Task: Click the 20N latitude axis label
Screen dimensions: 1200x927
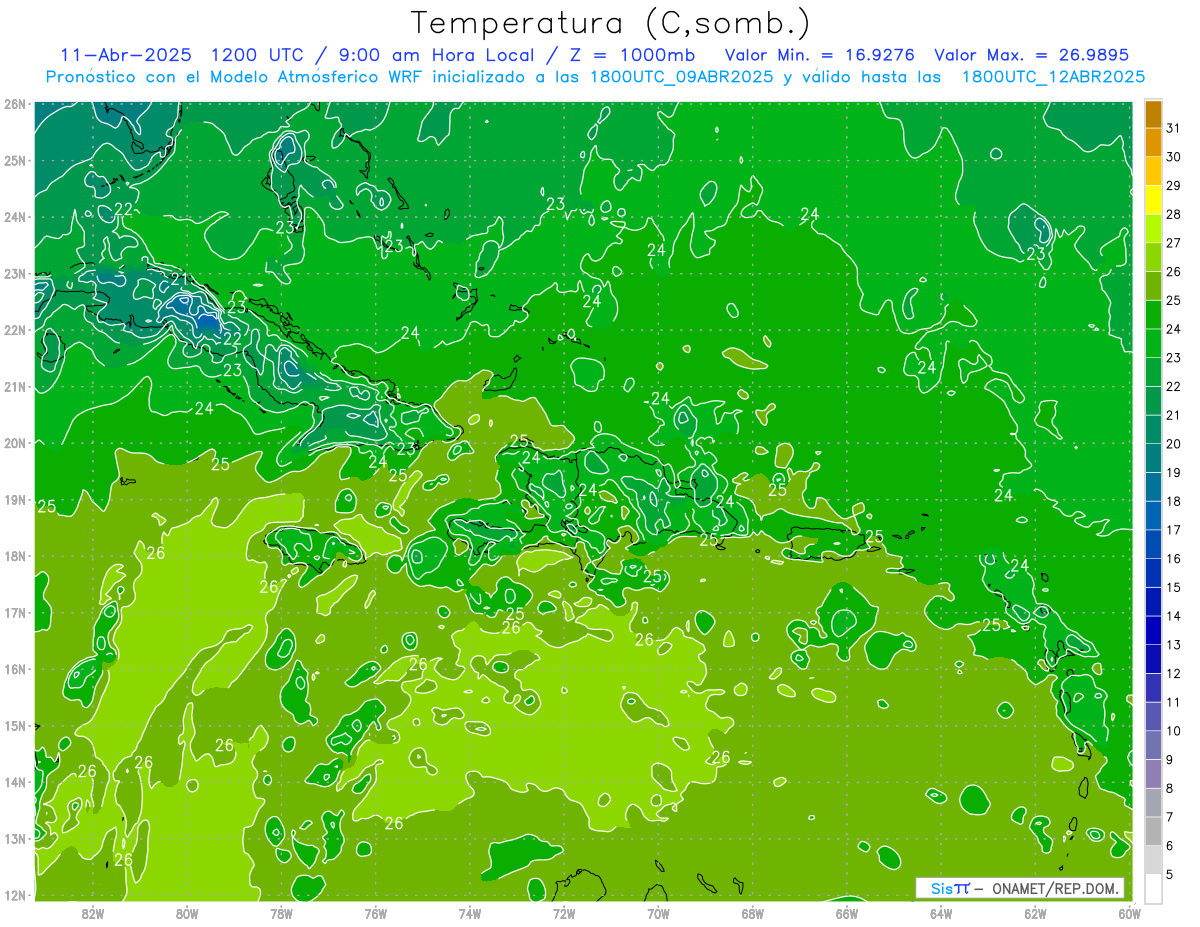Action: click(14, 443)
